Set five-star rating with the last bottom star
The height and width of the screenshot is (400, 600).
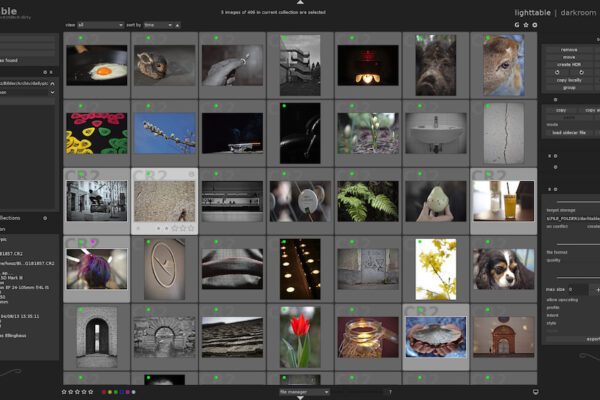tap(92, 392)
